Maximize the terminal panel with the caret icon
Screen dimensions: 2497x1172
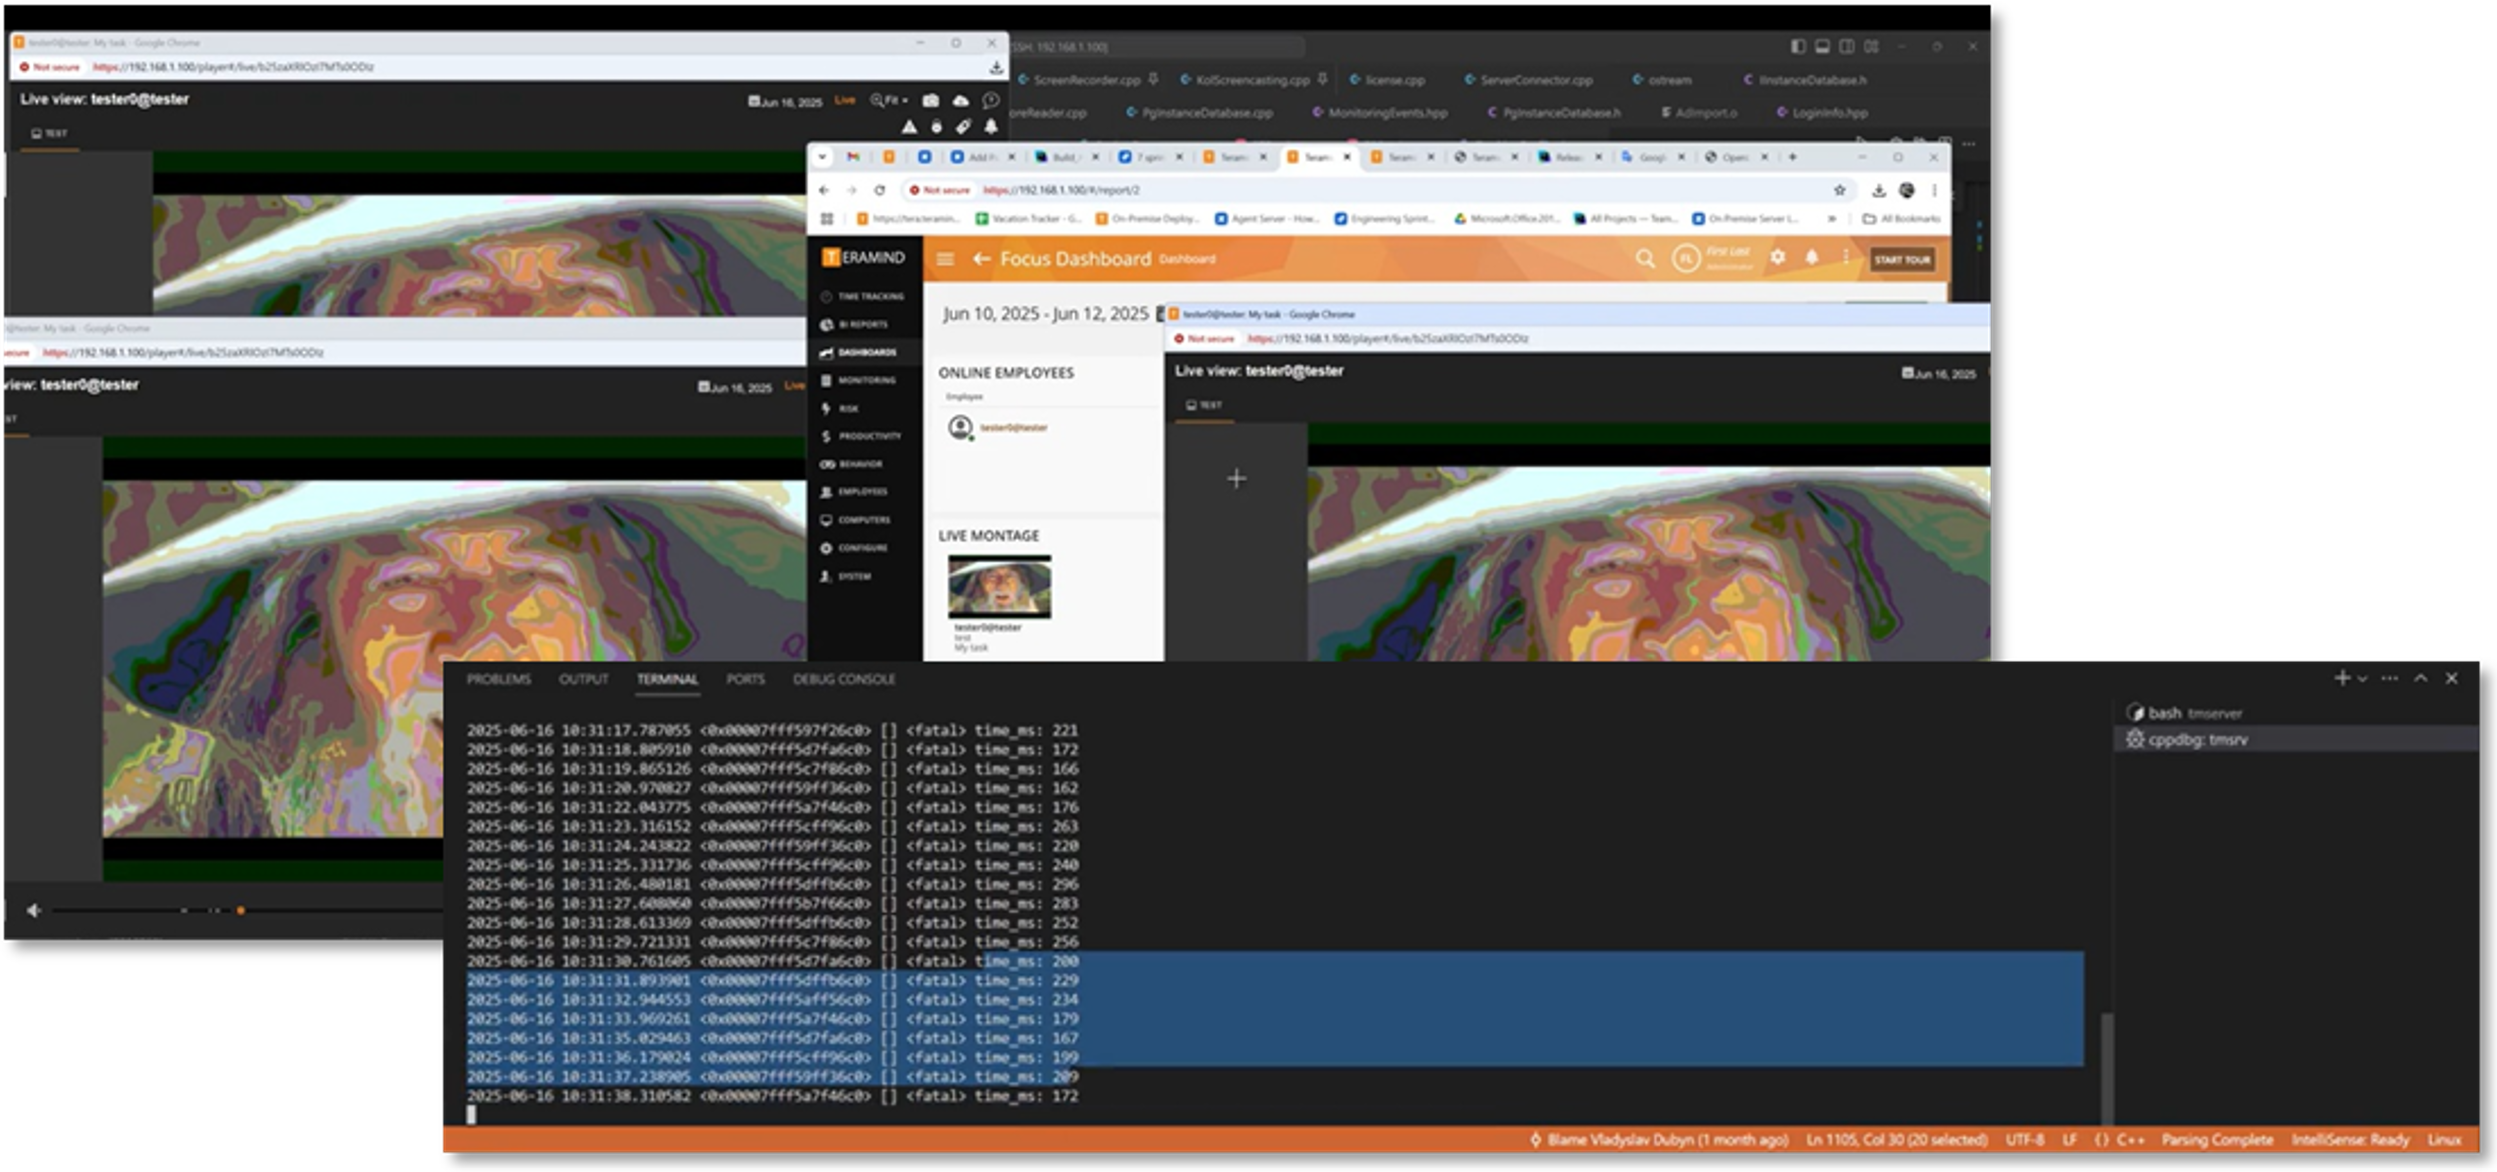pos(2420,678)
